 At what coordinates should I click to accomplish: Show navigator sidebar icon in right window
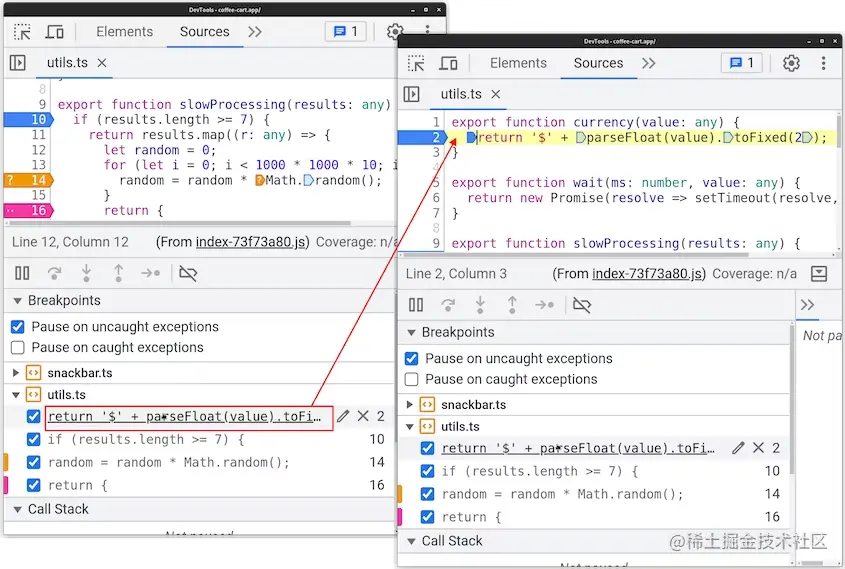tap(412, 94)
